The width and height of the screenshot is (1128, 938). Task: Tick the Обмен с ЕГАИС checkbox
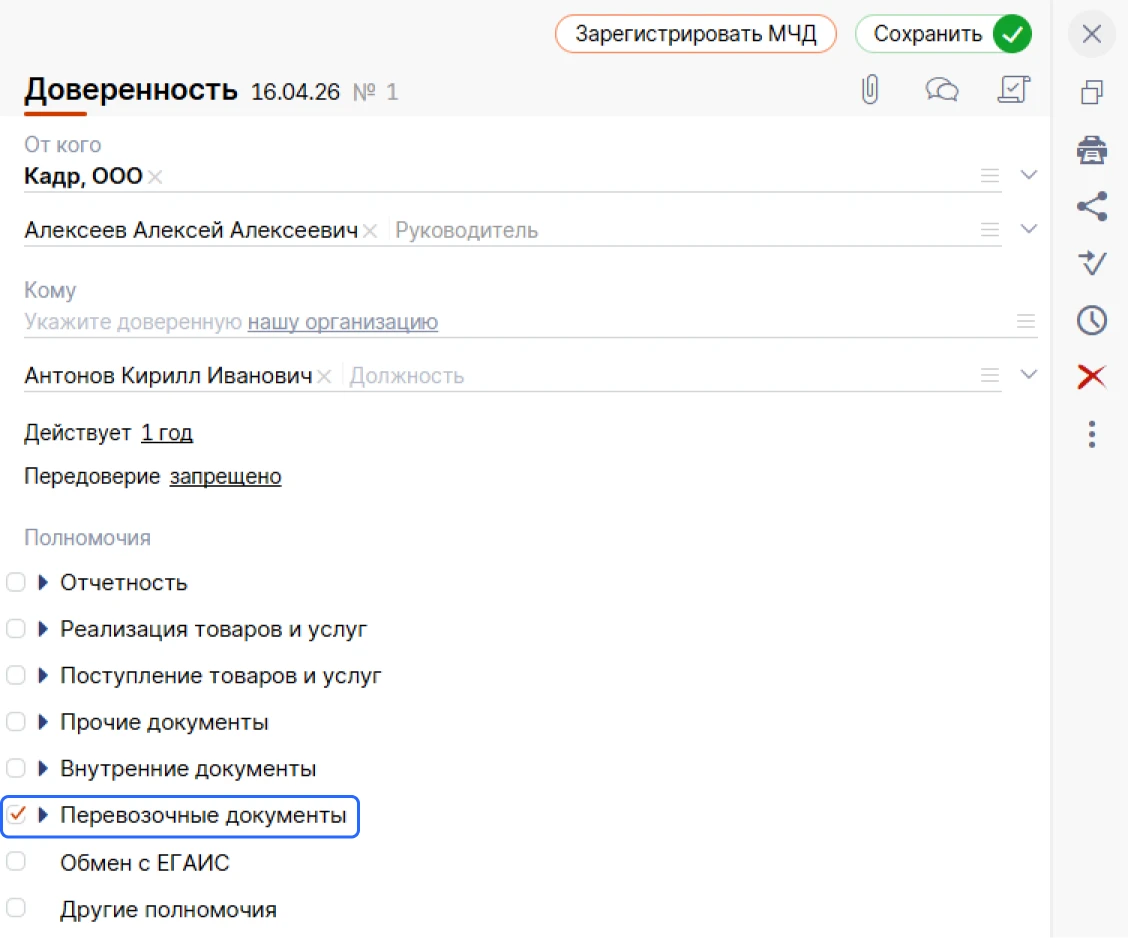(16, 862)
